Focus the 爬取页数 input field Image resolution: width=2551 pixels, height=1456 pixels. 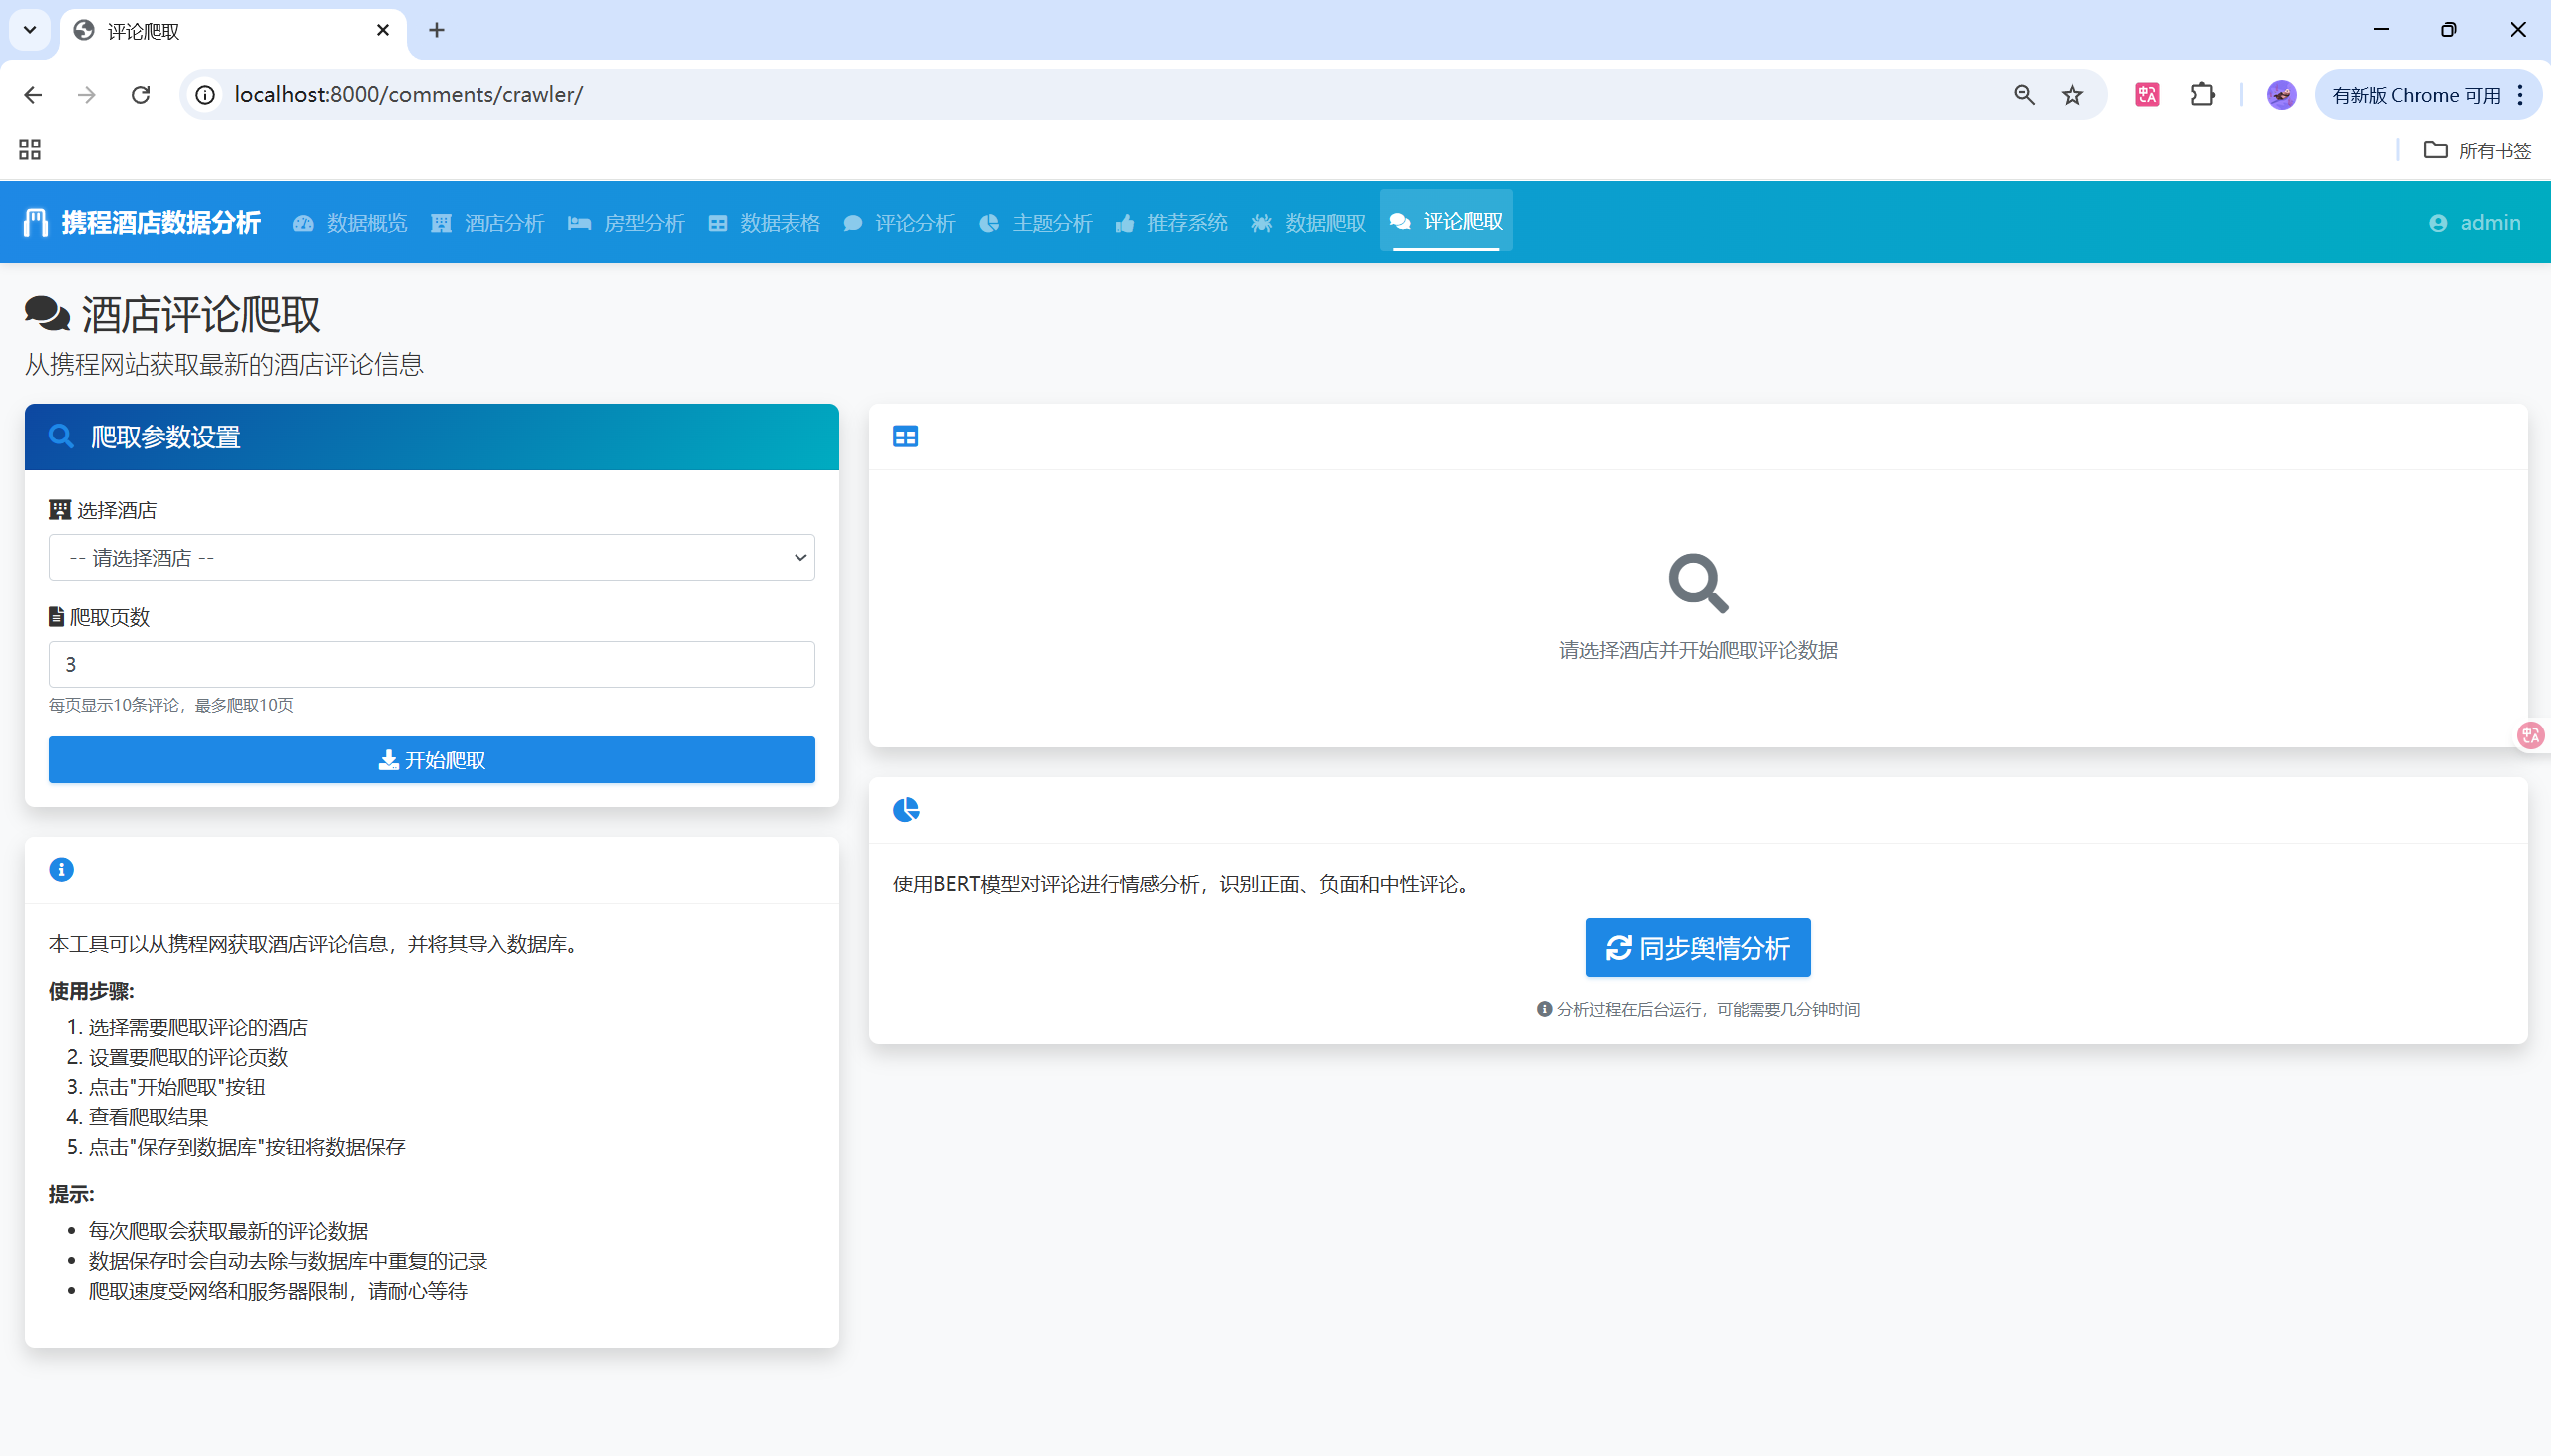pyautogui.click(x=431, y=664)
